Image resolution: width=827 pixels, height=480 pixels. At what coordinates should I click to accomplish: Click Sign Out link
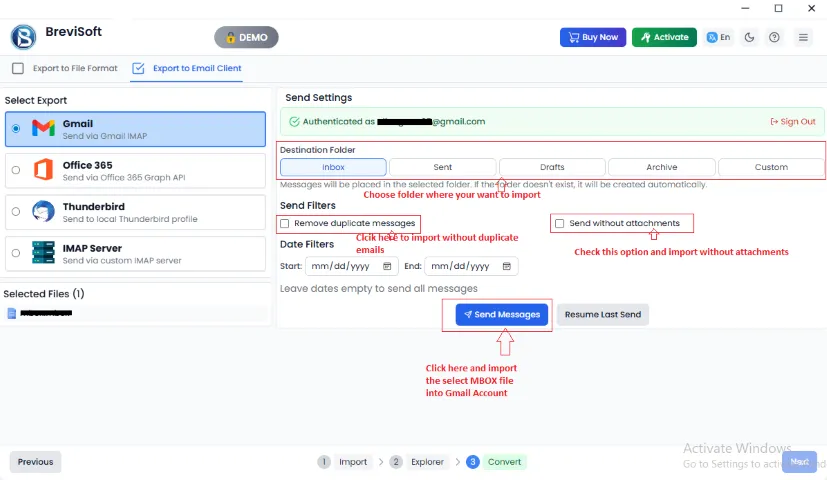coord(793,122)
